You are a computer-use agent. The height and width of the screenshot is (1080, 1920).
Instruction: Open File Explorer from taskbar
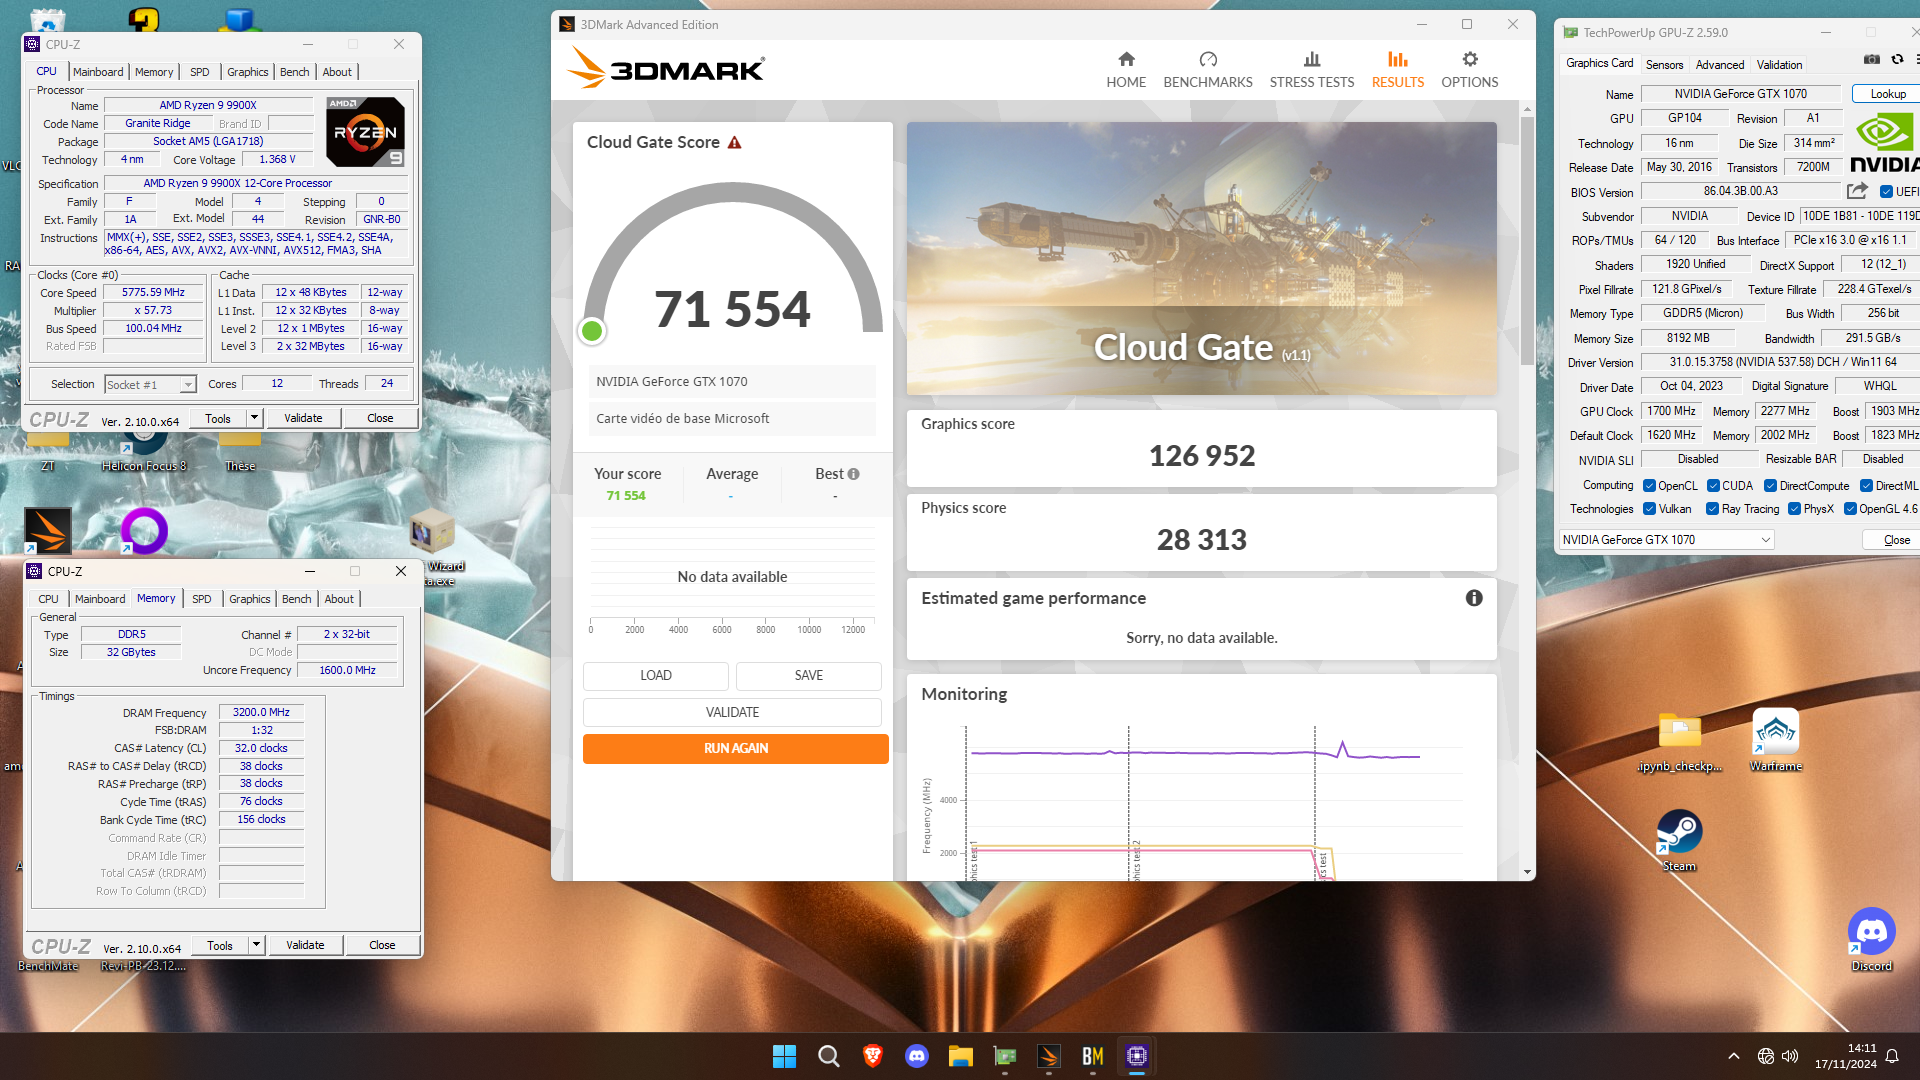(961, 1056)
